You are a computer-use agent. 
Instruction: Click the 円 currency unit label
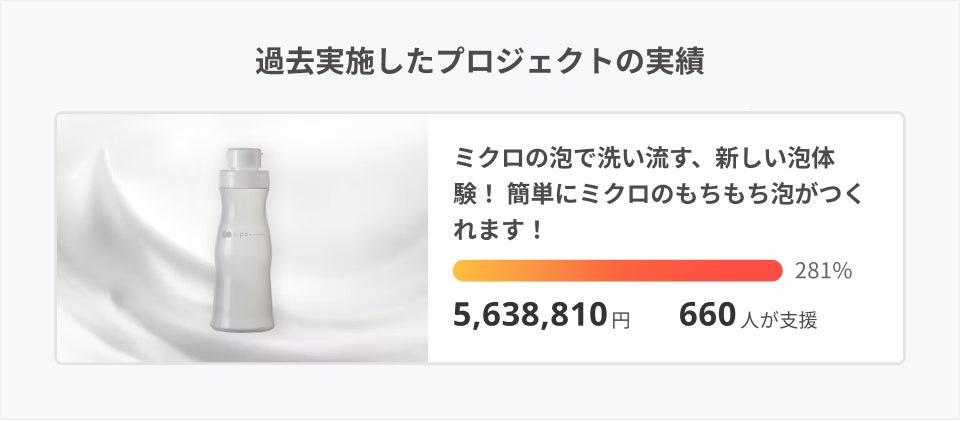tap(621, 320)
